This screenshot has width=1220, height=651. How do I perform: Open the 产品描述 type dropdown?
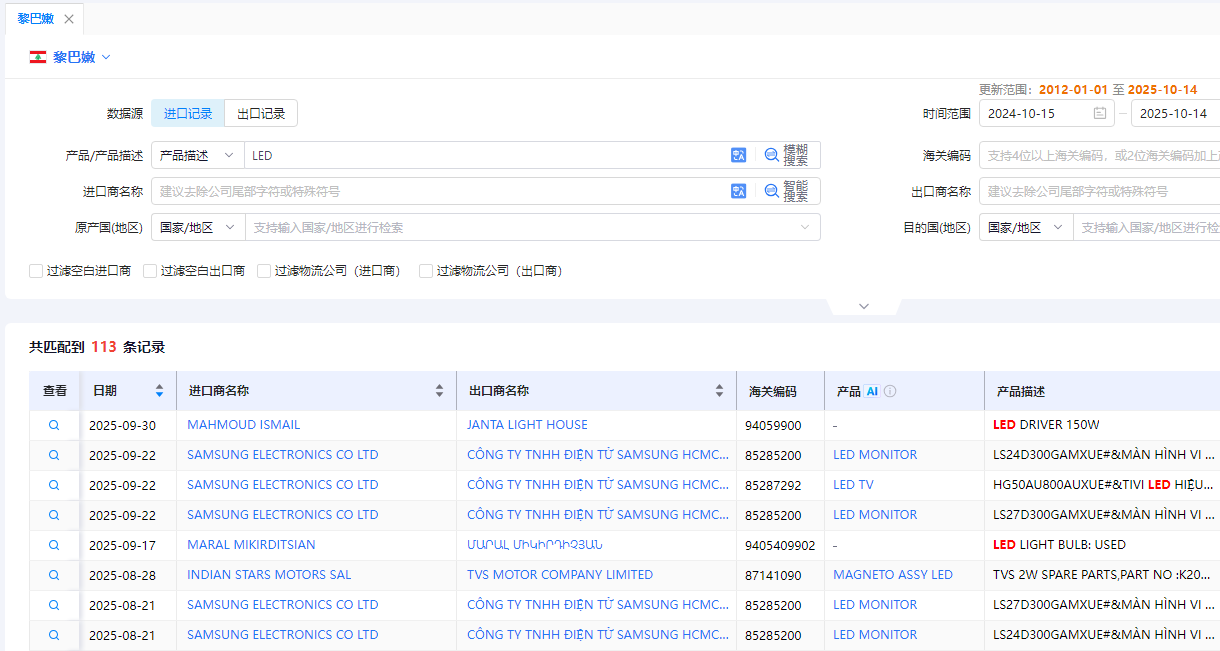click(197, 155)
